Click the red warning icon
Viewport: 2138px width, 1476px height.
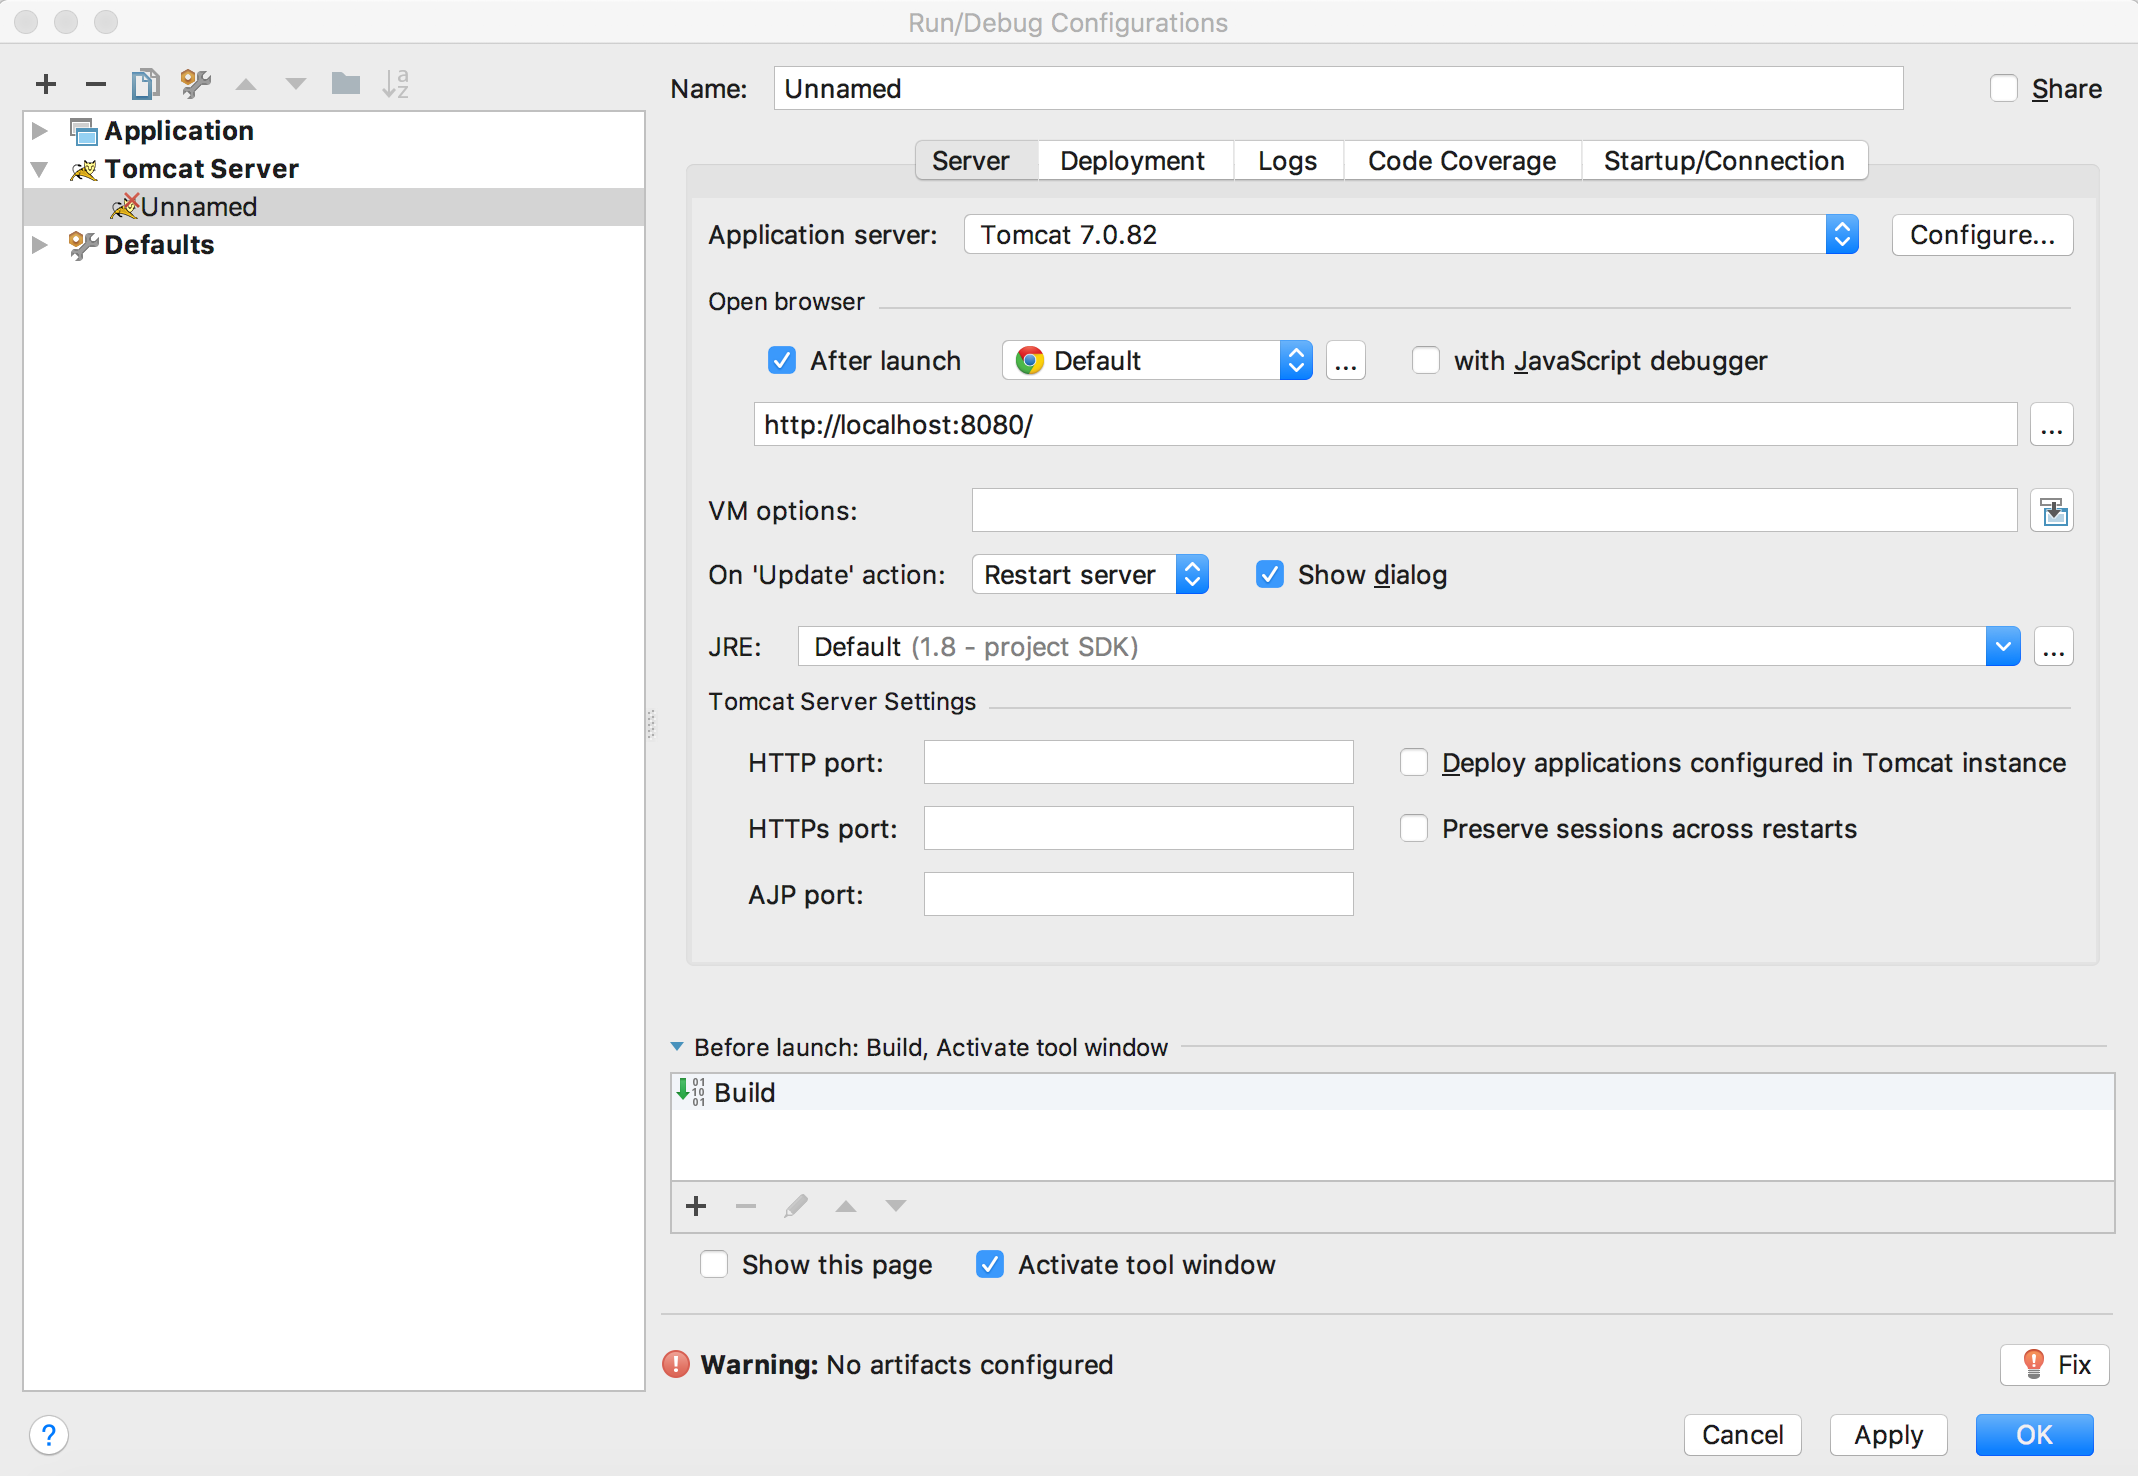tap(676, 1364)
